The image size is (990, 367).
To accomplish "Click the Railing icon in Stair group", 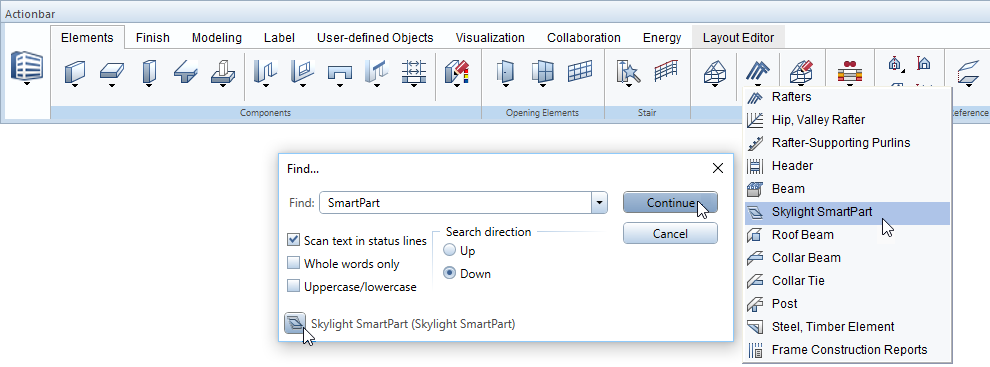I will click(665, 71).
